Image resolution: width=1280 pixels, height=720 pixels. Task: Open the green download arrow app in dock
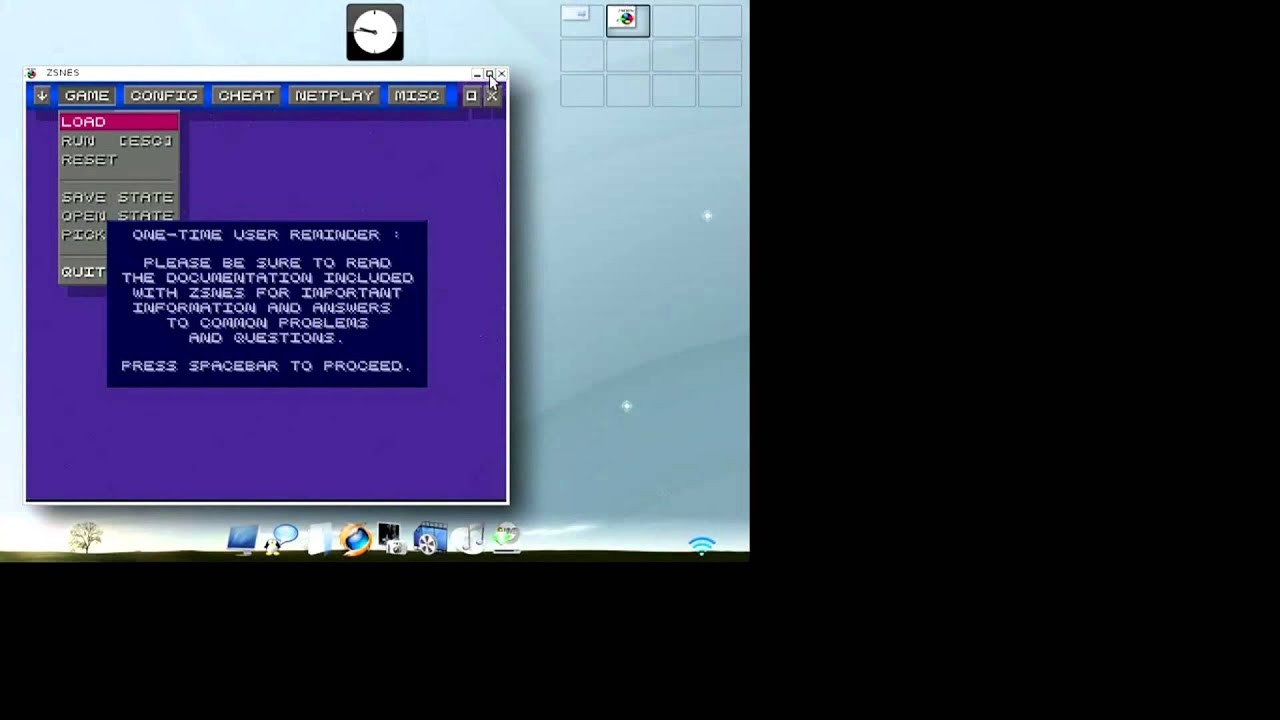tap(506, 539)
